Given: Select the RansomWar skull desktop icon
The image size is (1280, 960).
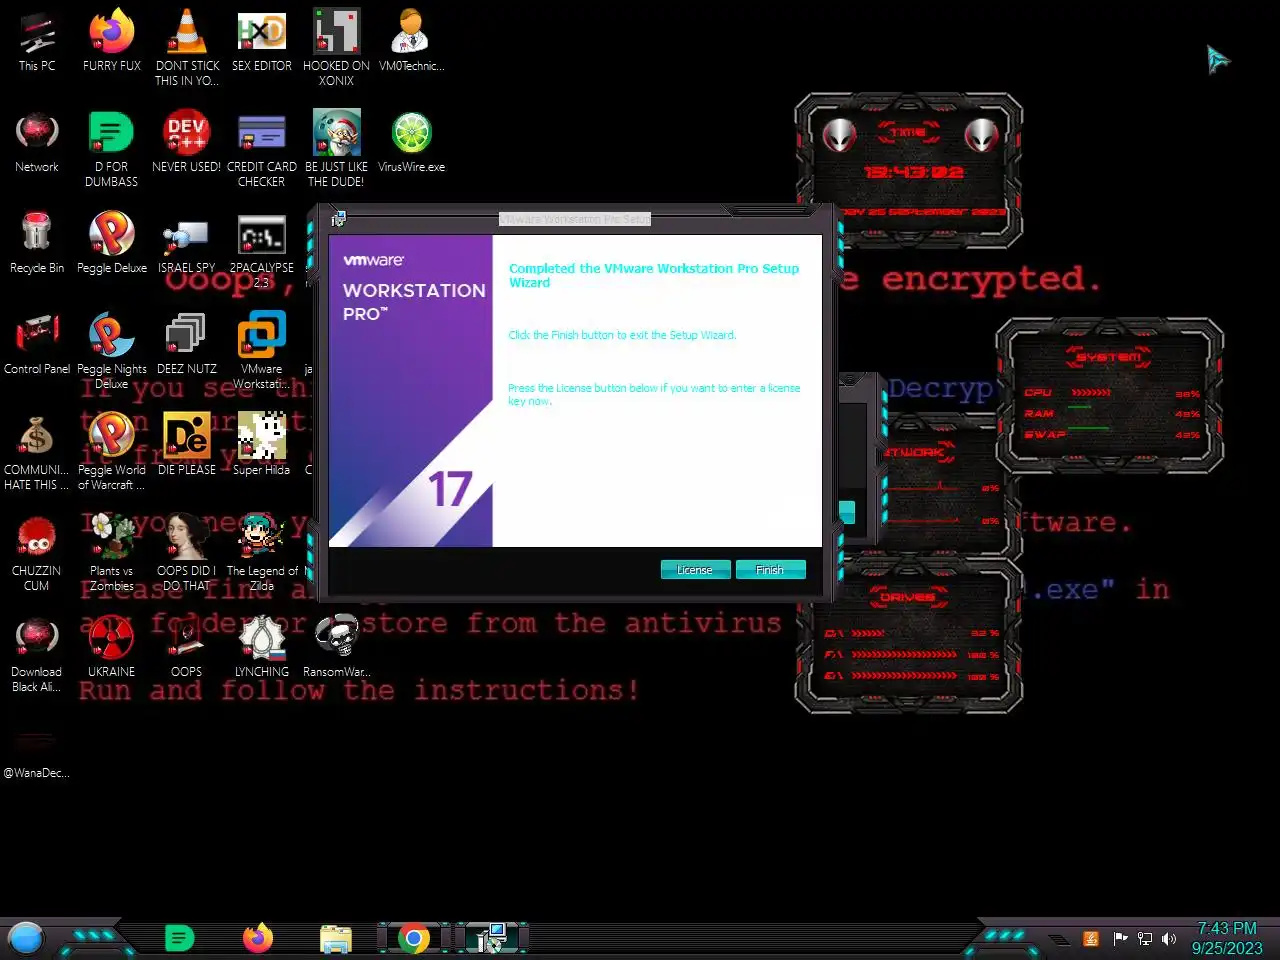Looking at the screenshot, I should tap(337, 647).
